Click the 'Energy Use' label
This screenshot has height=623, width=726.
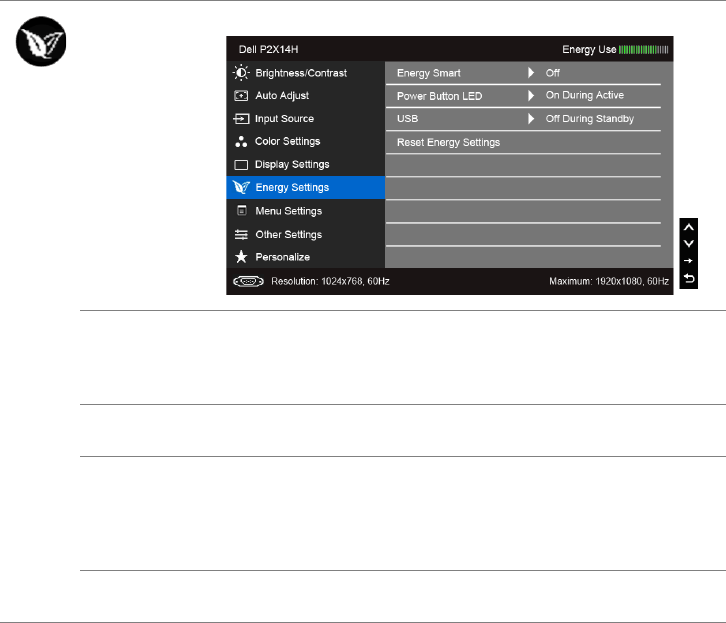[x=589, y=50]
